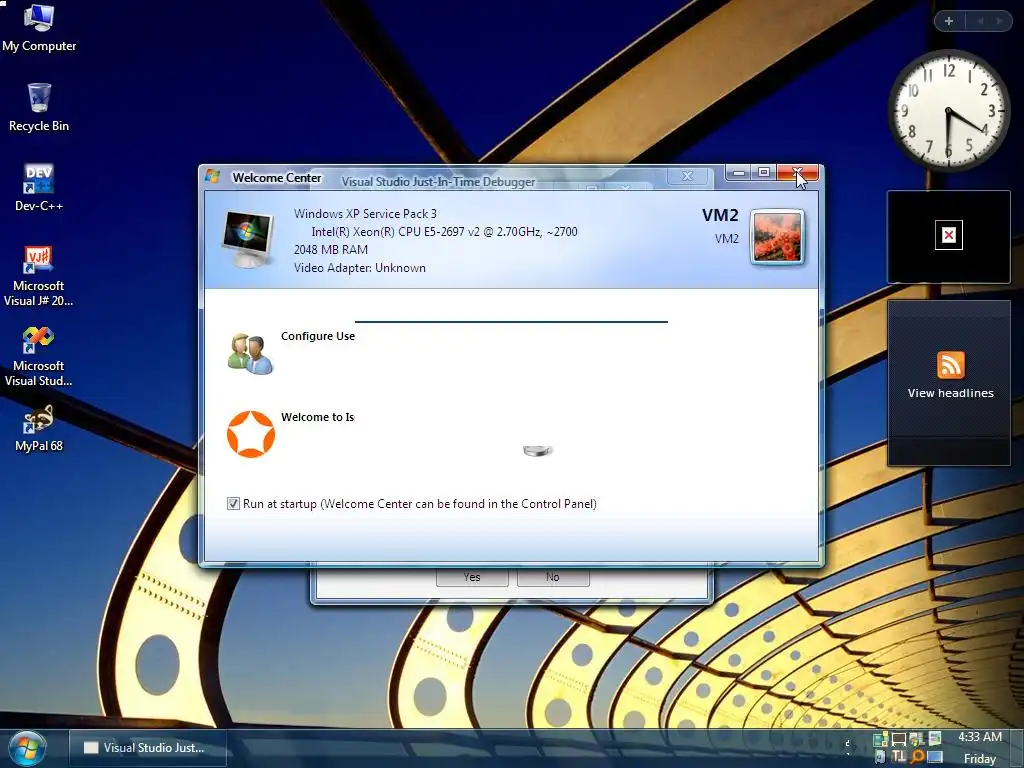1024x768 pixels.
Task: Close the Welcome Center window
Action: point(797,172)
